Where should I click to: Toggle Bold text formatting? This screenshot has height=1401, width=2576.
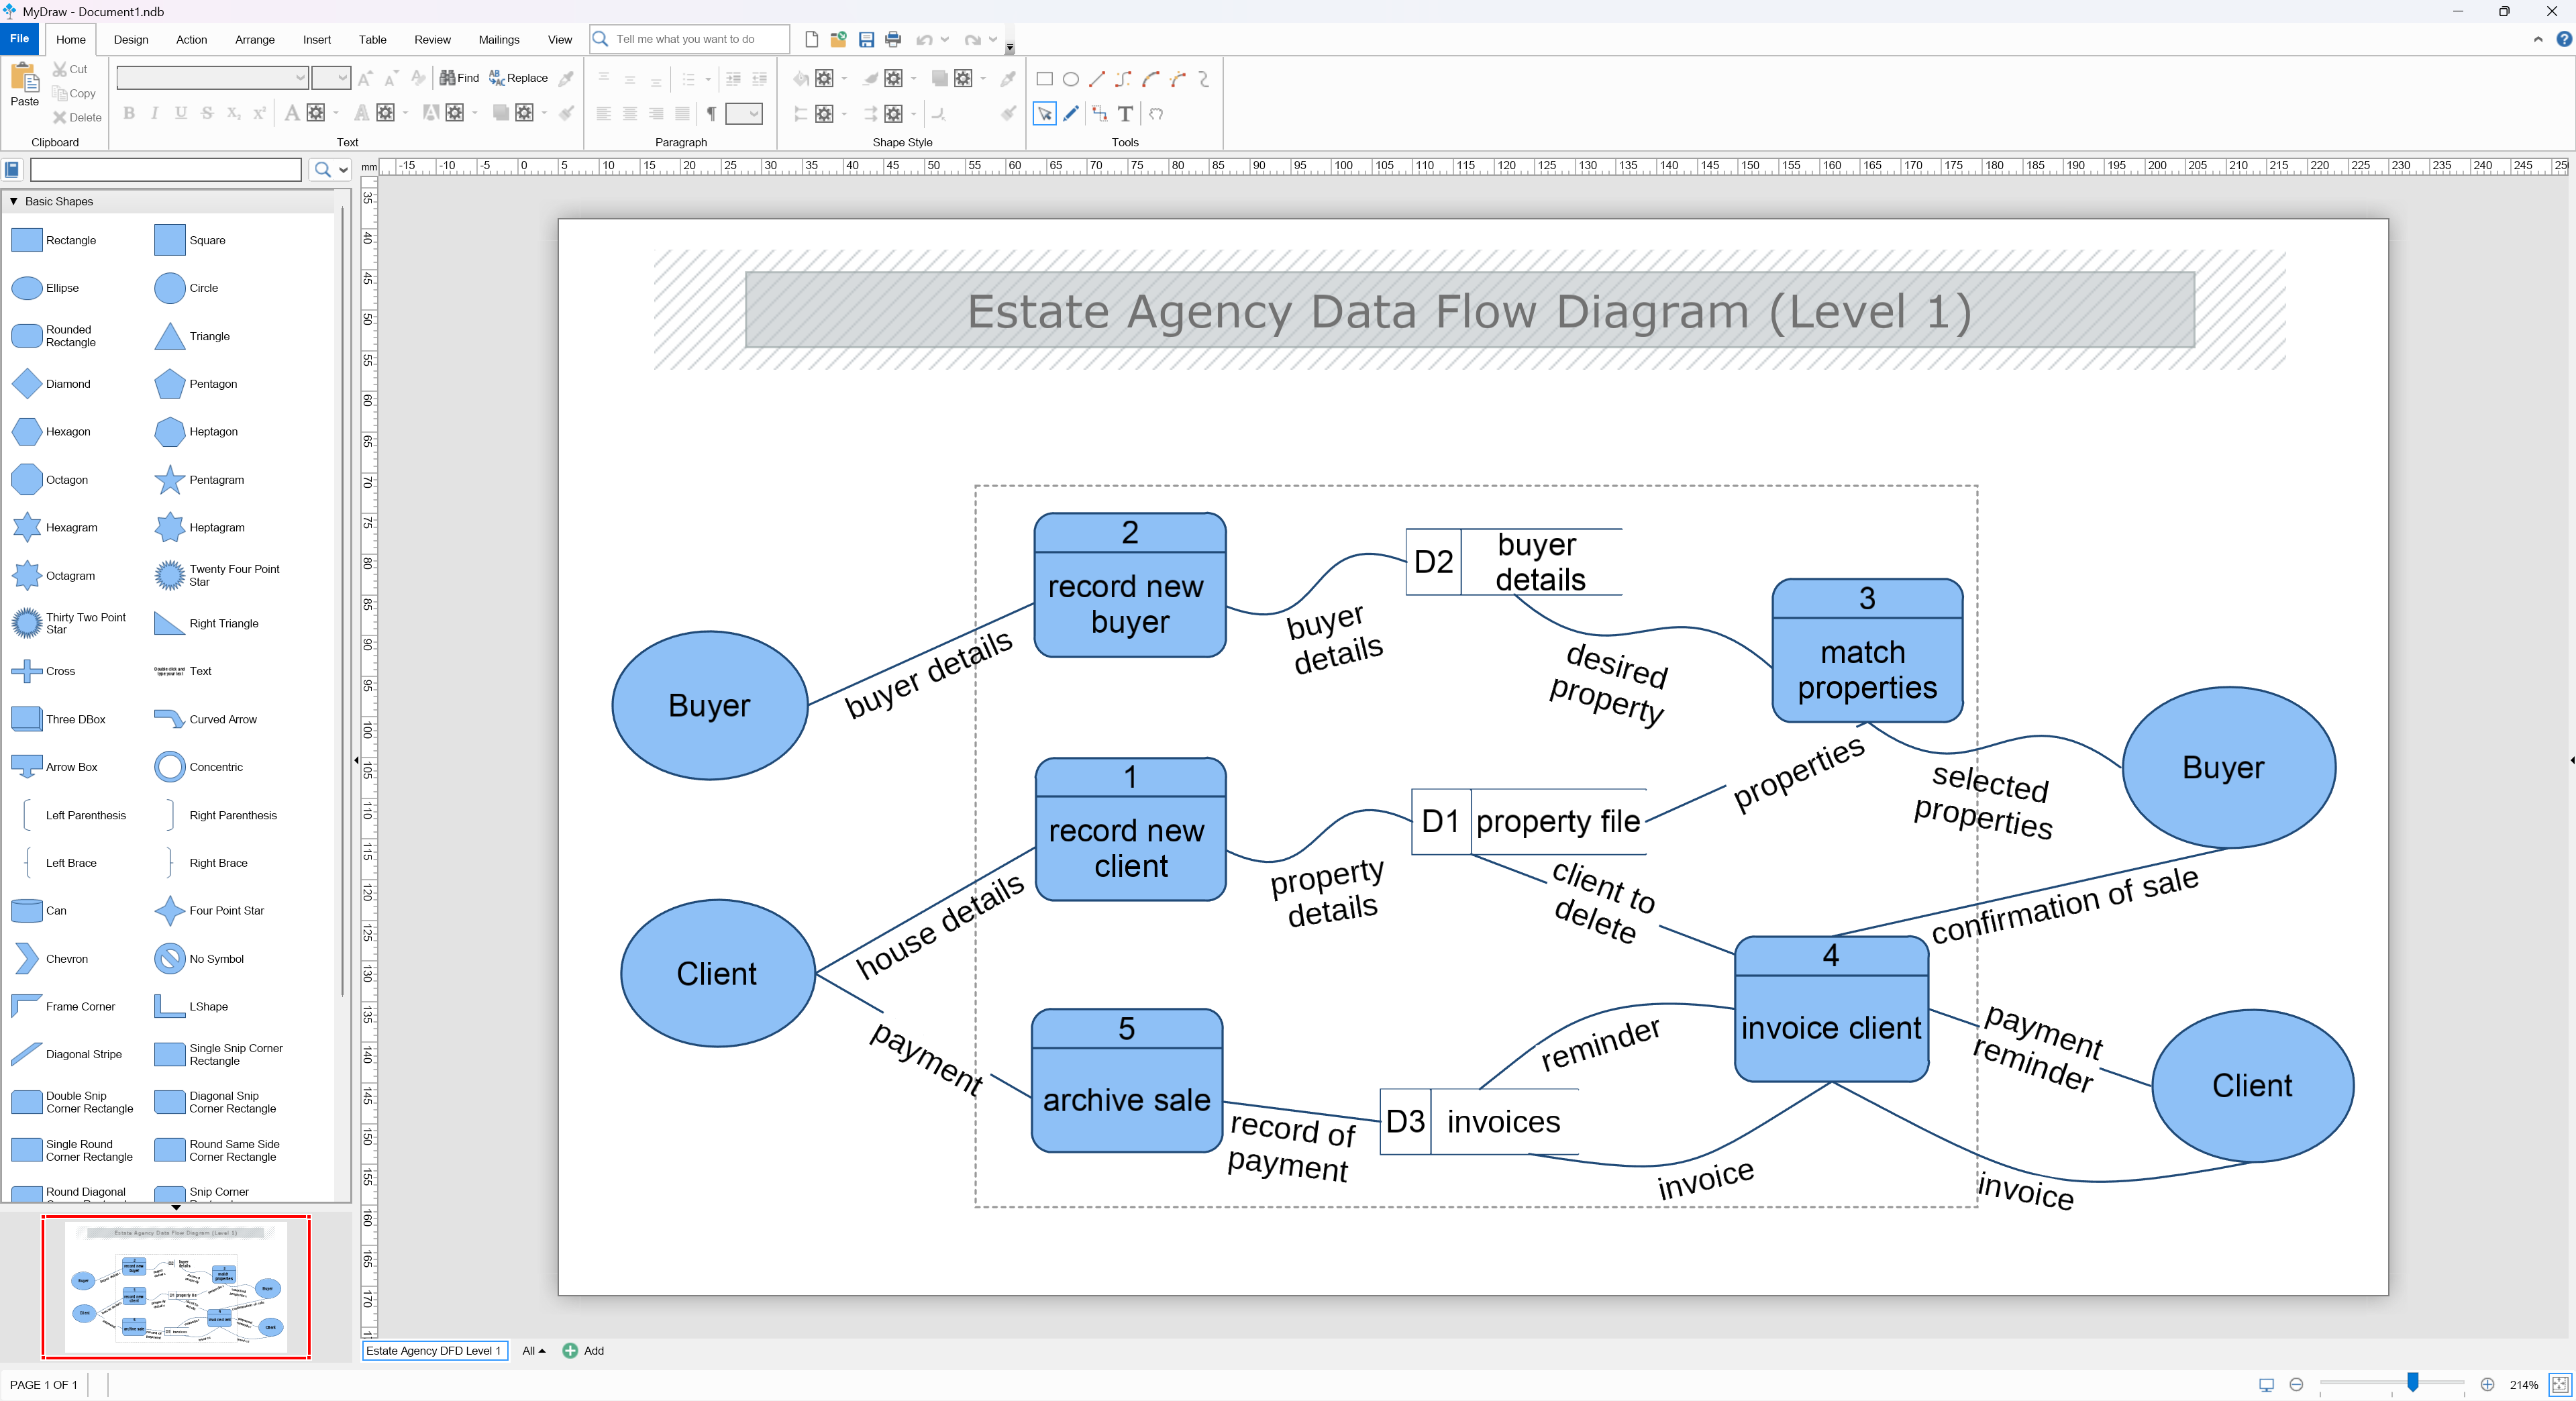point(129,113)
